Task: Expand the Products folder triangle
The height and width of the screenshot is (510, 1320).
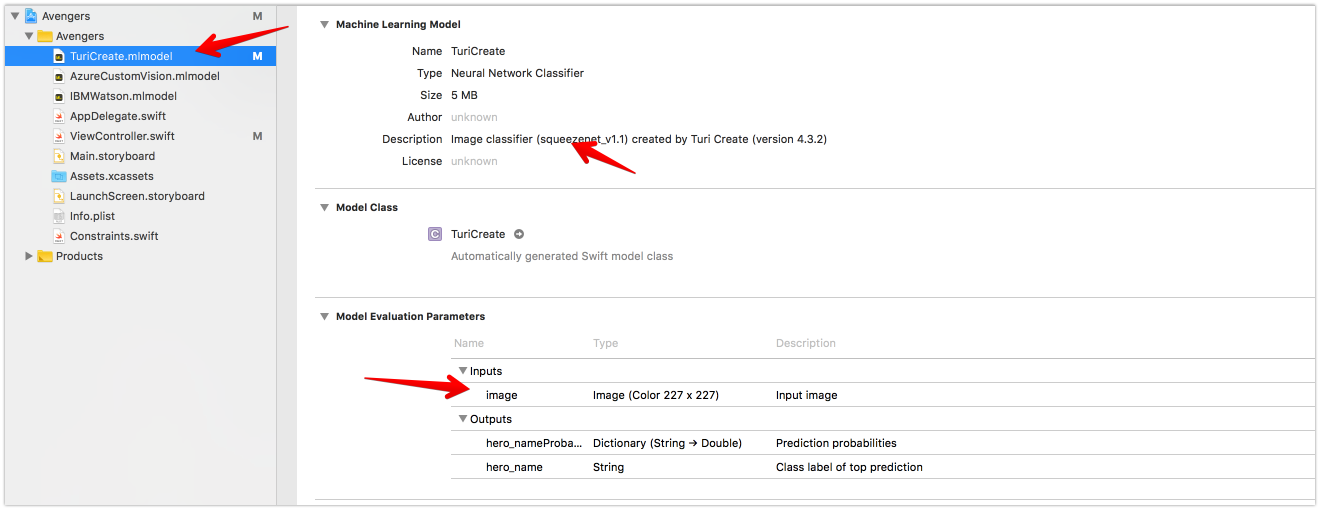Action: click(29, 256)
